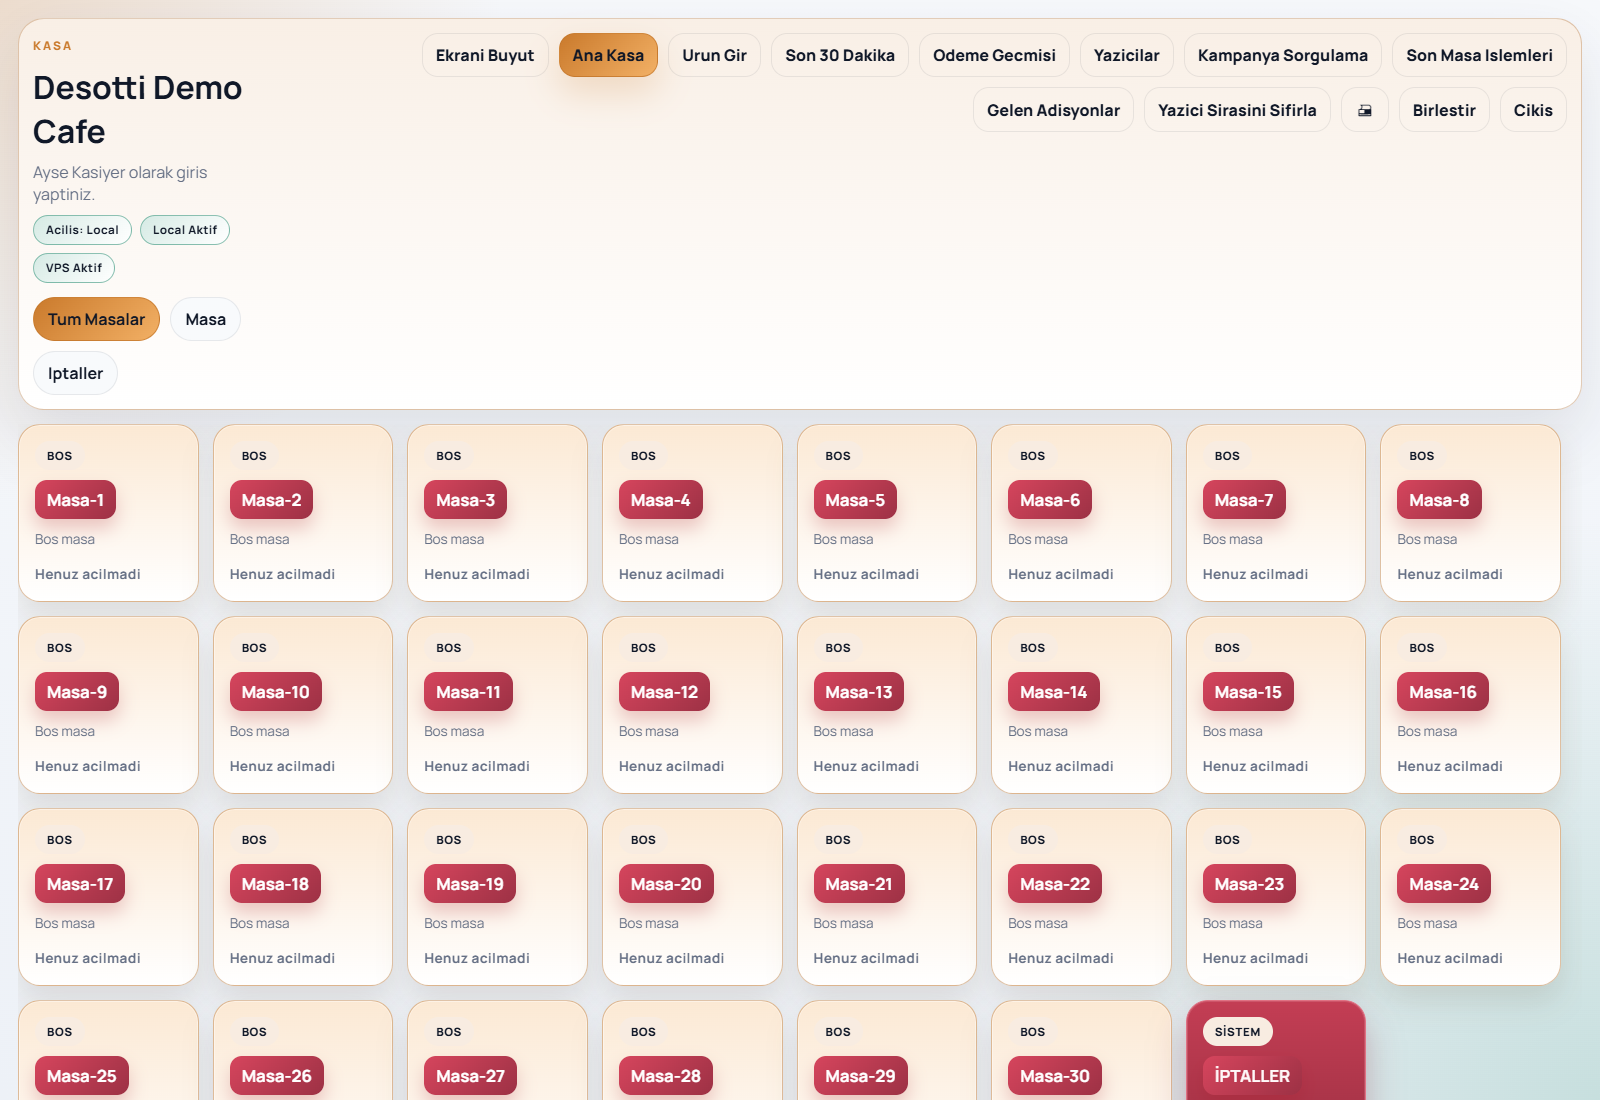
Task: Open the Masa-12 table card
Action: tap(692, 705)
